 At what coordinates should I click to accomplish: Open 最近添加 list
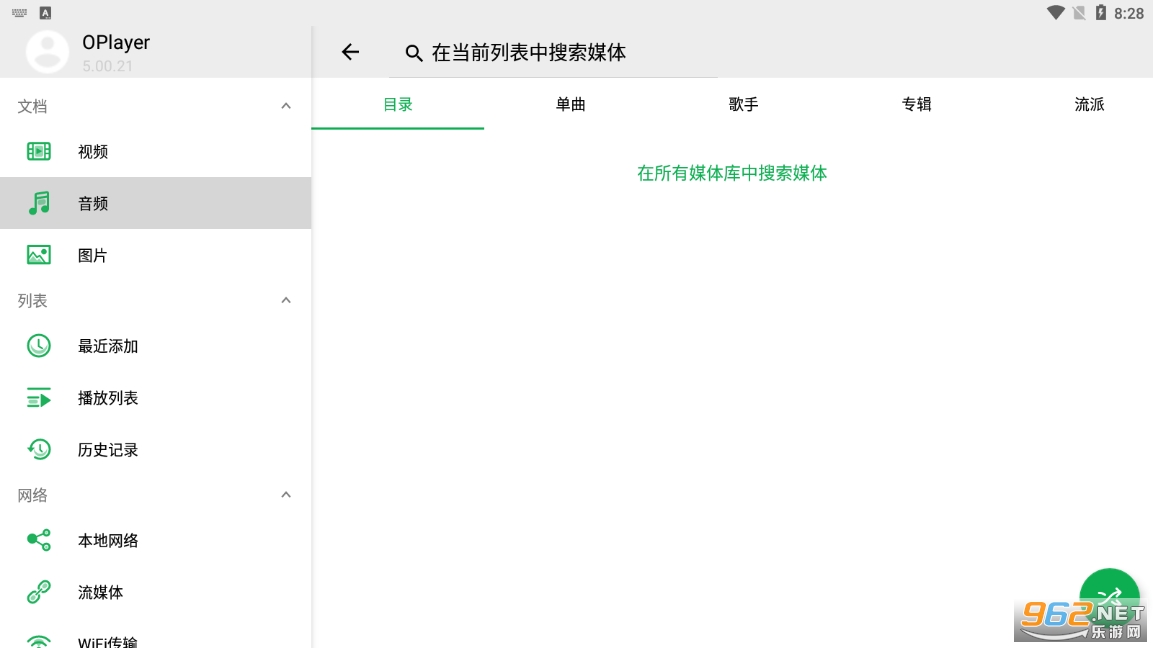pyautogui.click(x=156, y=346)
